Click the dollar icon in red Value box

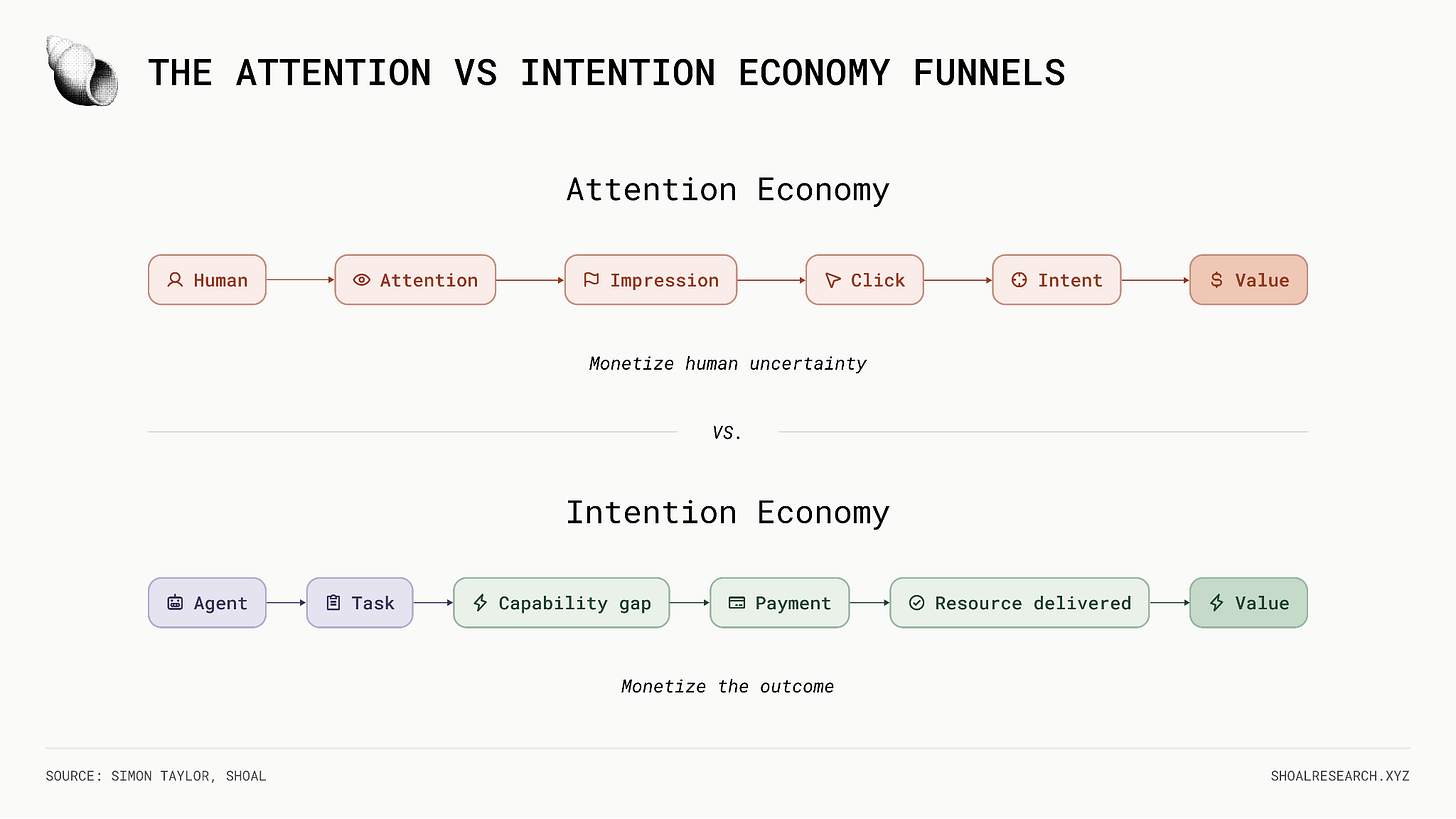(1216, 280)
